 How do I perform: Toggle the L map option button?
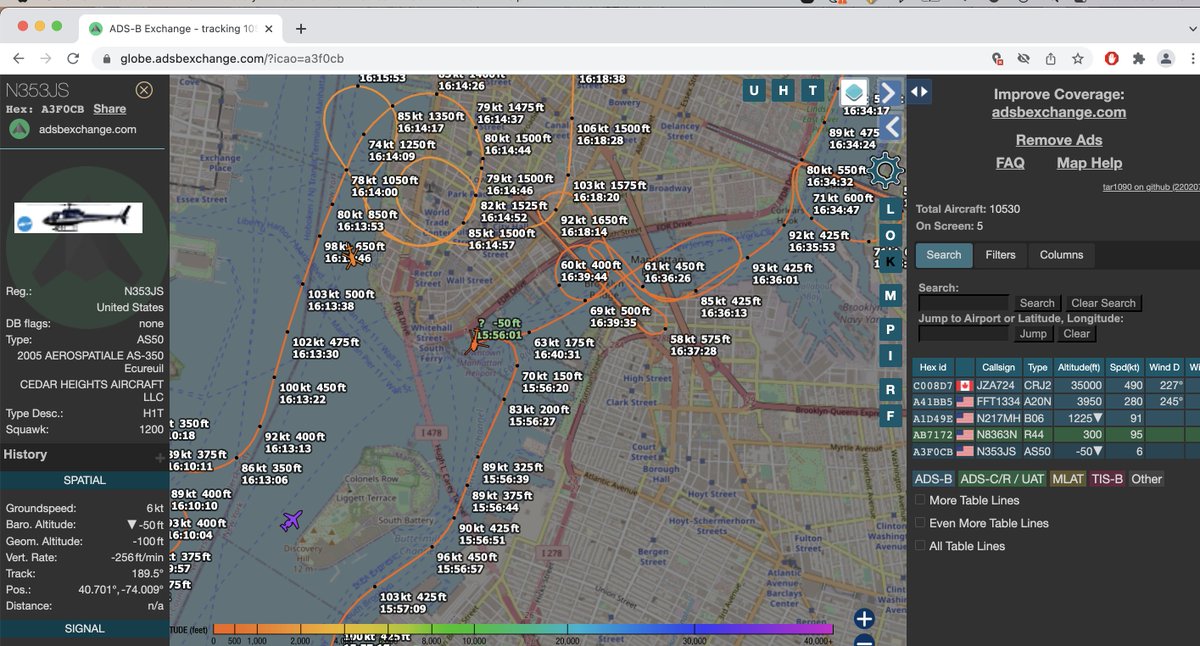tap(890, 209)
